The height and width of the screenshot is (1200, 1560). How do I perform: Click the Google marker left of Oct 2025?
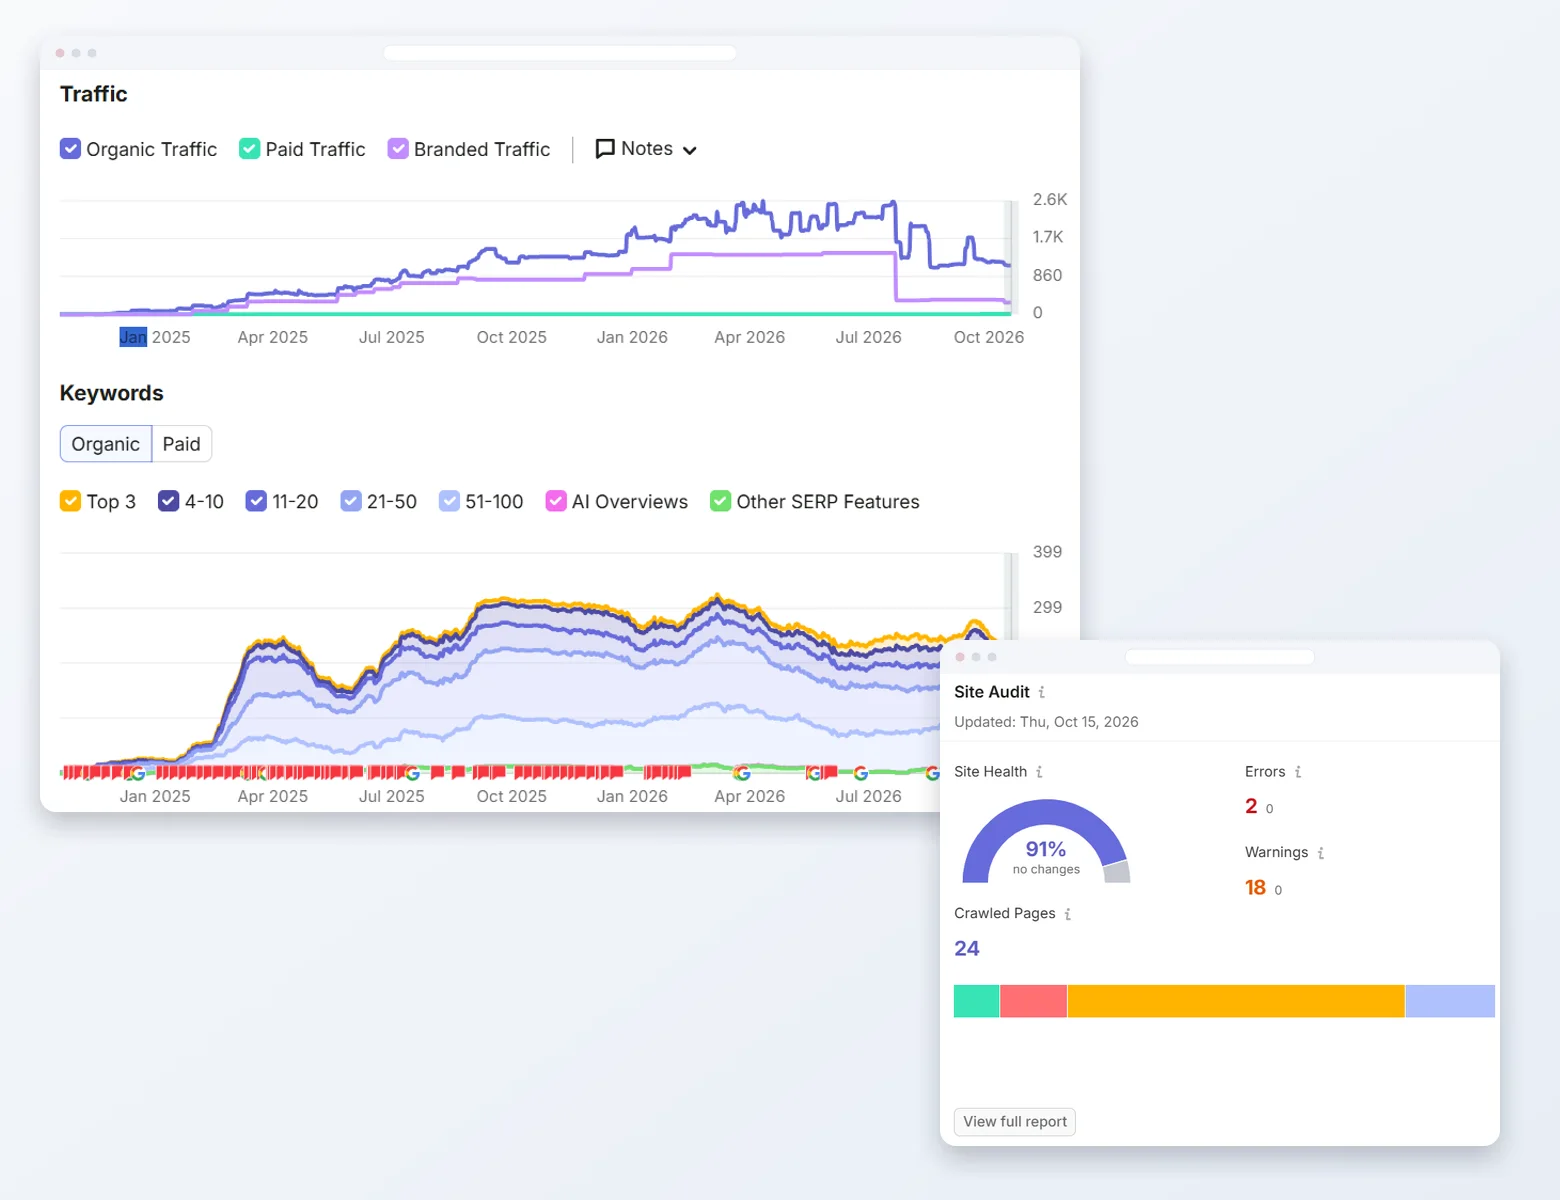(412, 773)
